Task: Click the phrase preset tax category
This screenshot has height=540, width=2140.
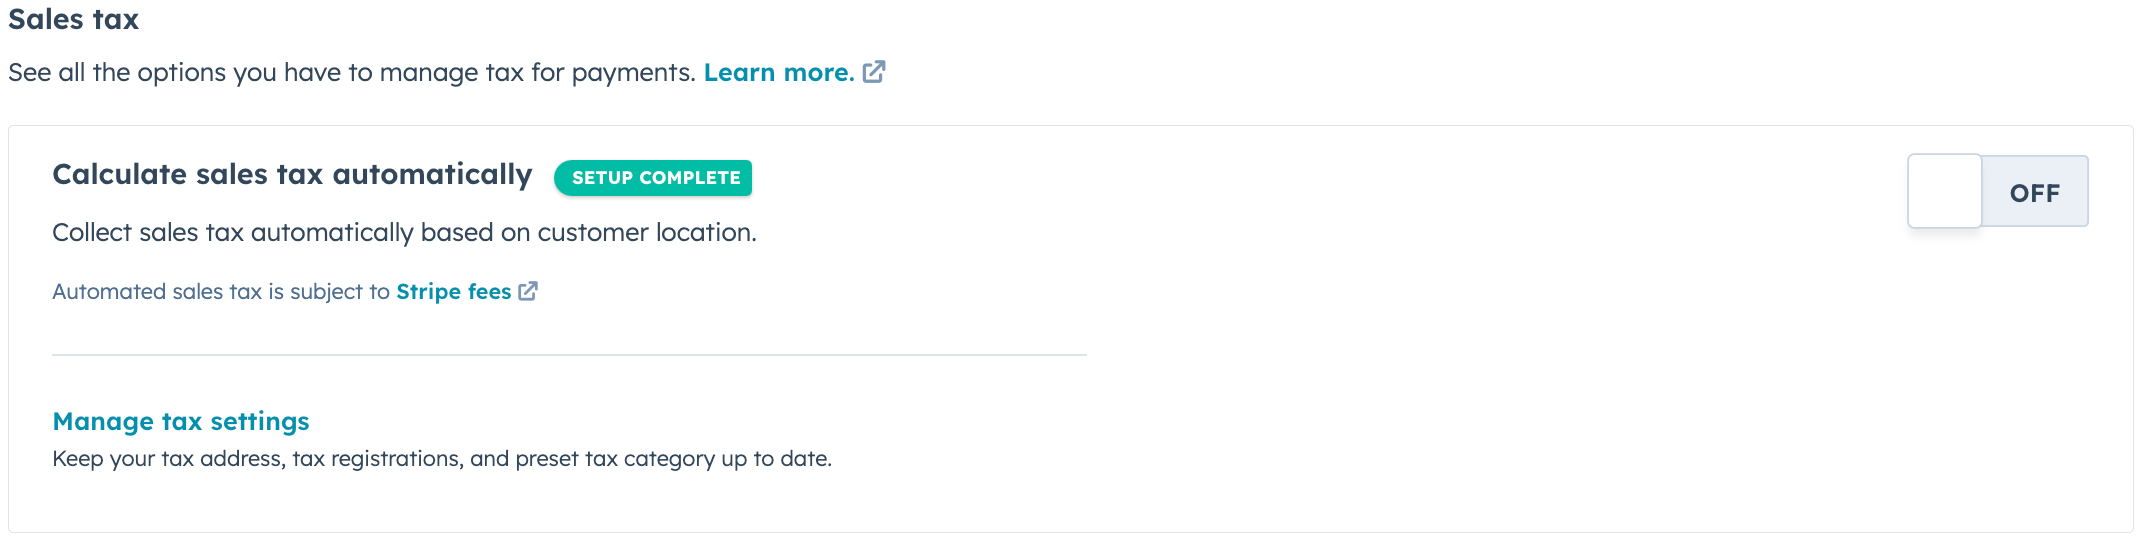Action: tap(616, 459)
